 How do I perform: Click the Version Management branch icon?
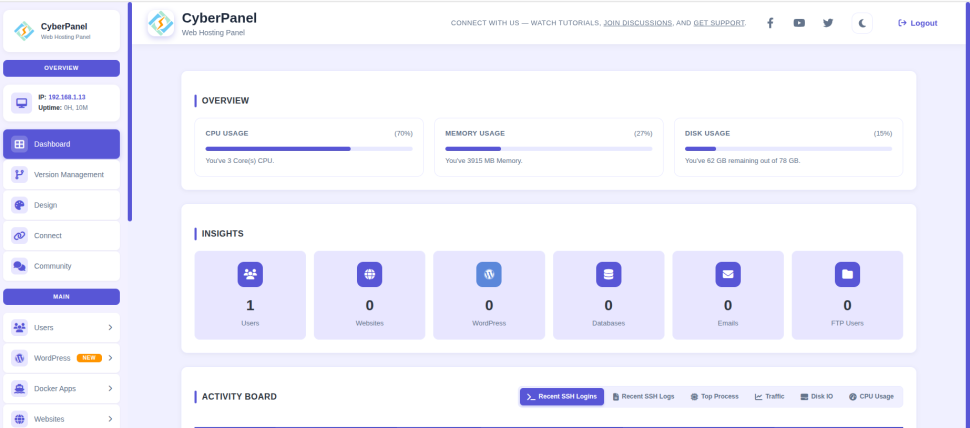tap(19, 174)
